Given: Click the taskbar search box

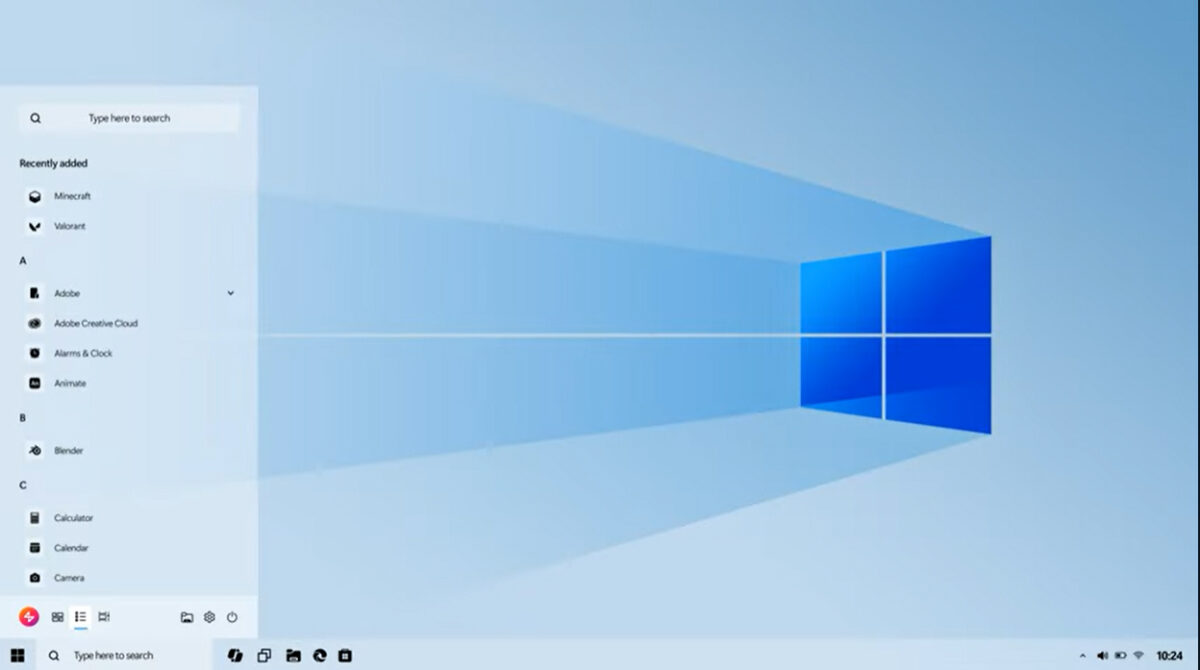Looking at the screenshot, I should (126, 655).
